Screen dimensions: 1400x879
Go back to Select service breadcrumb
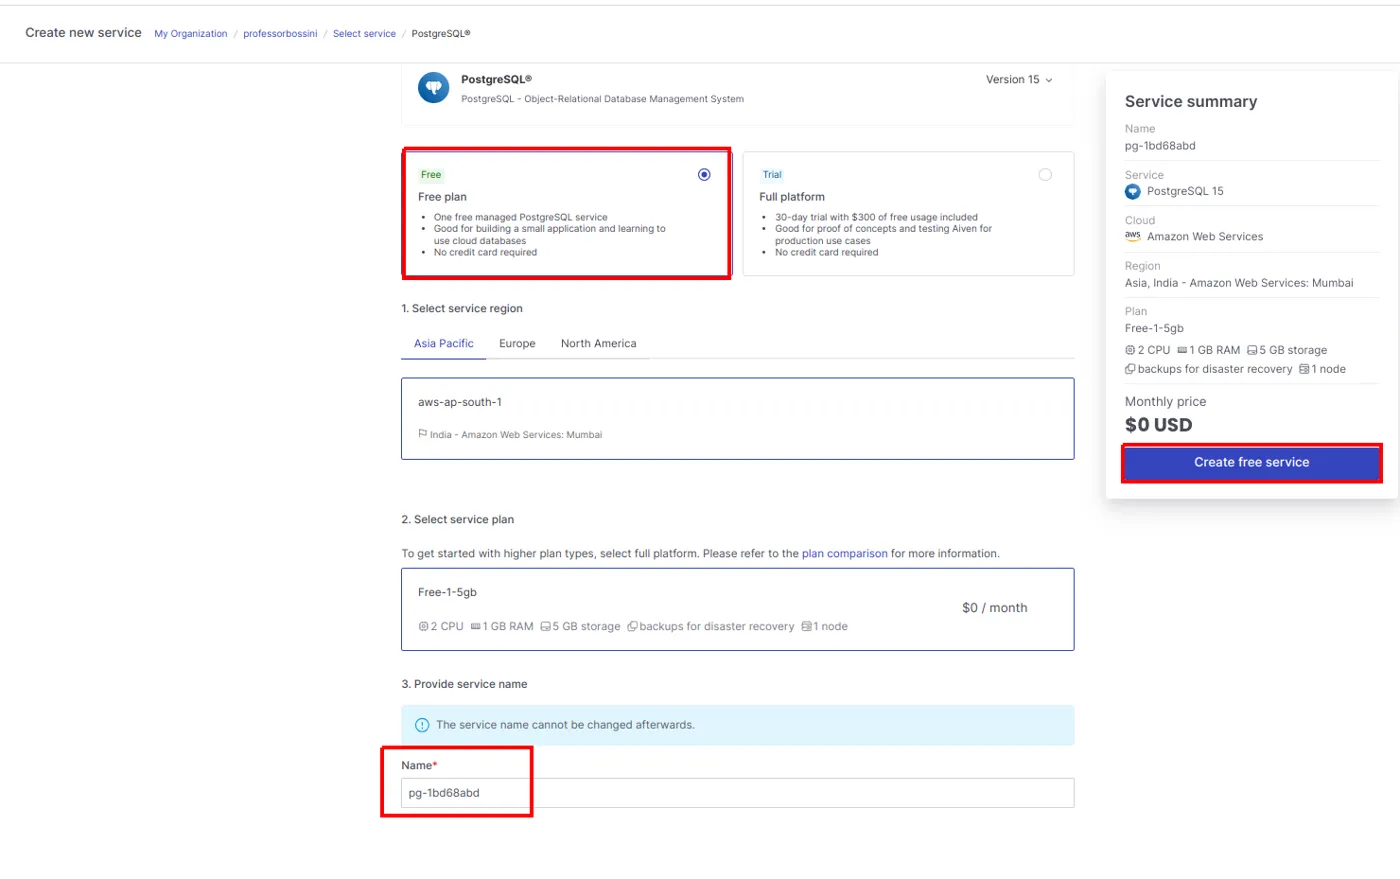[364, 34]
